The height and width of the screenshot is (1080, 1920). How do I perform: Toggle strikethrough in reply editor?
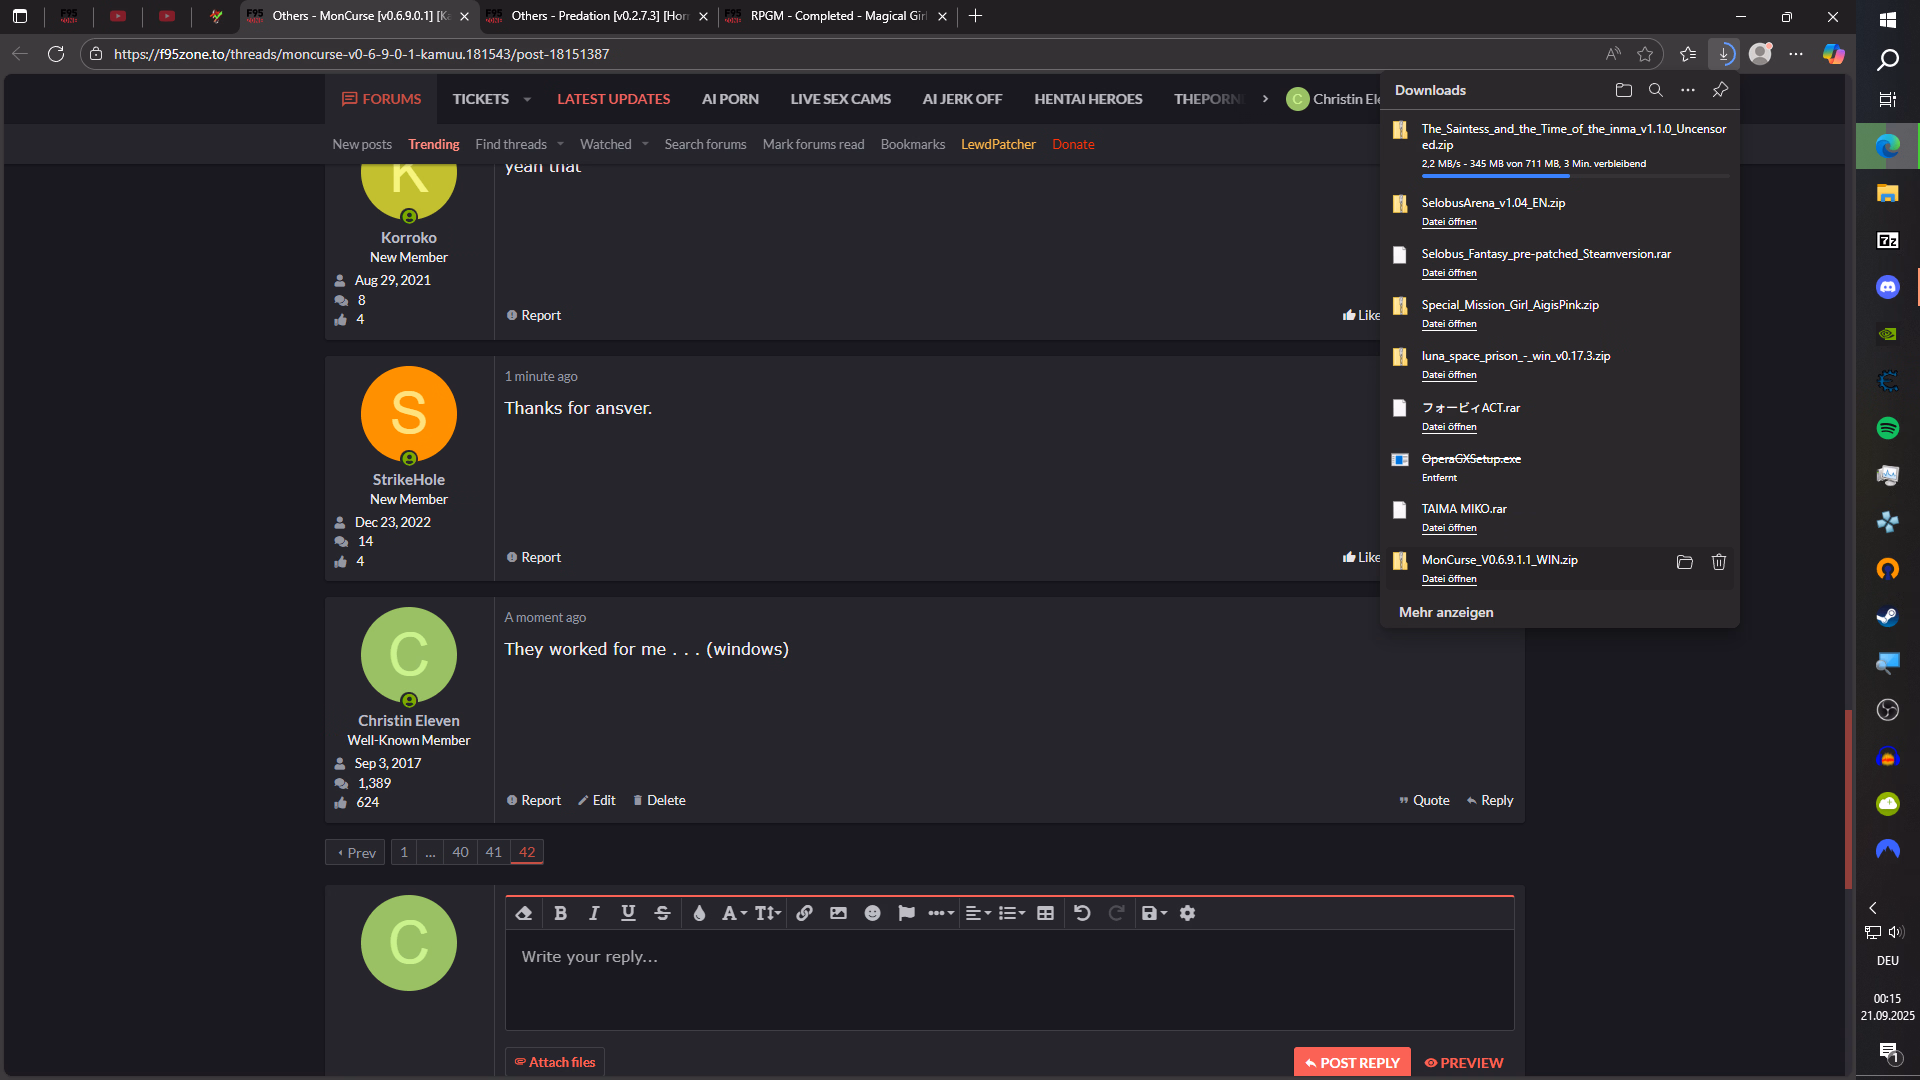(662, 913)
